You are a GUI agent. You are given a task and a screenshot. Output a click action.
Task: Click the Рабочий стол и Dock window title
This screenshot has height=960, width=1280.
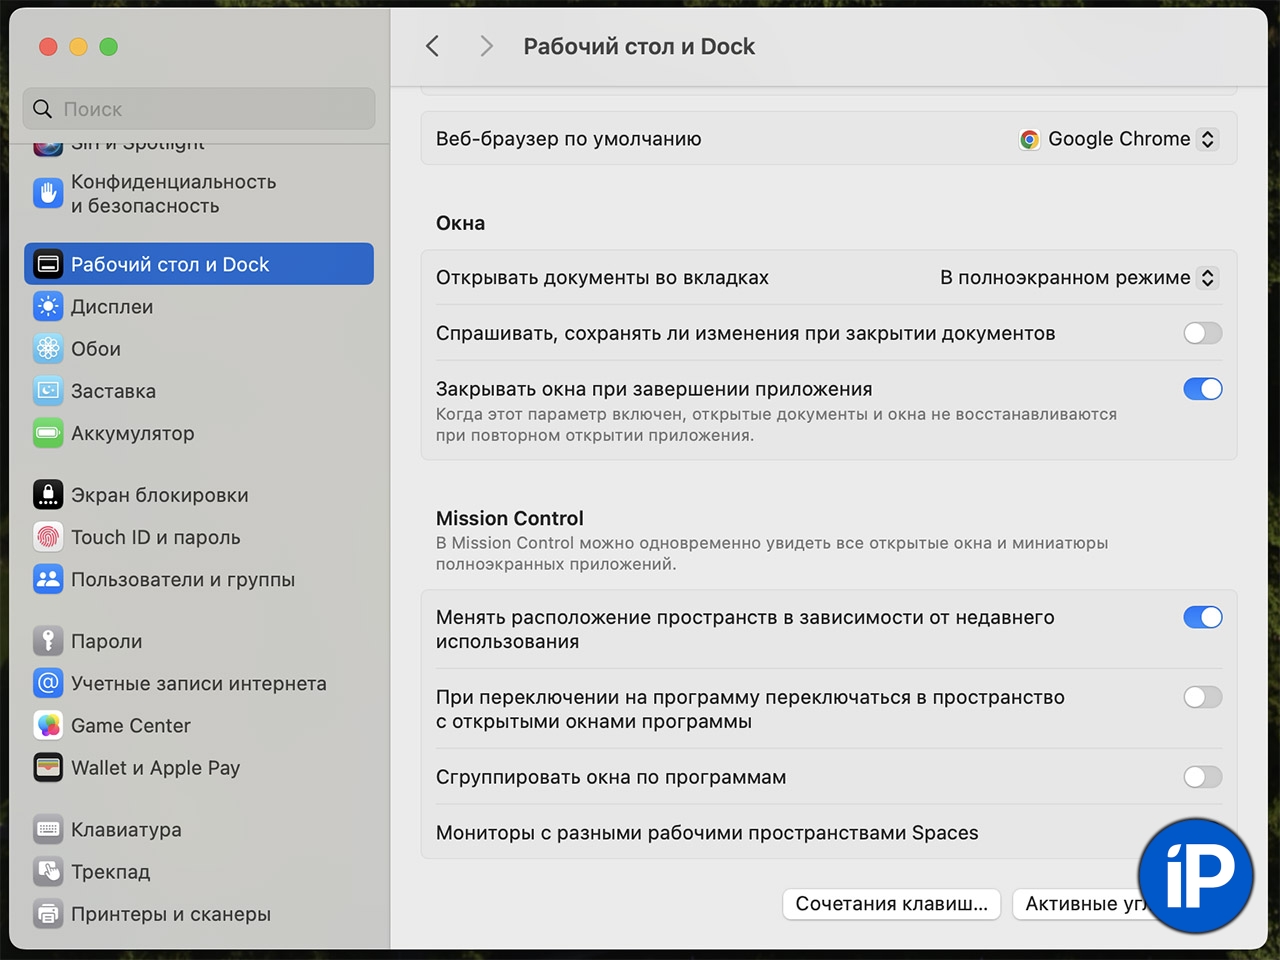(x=639, y=46)
